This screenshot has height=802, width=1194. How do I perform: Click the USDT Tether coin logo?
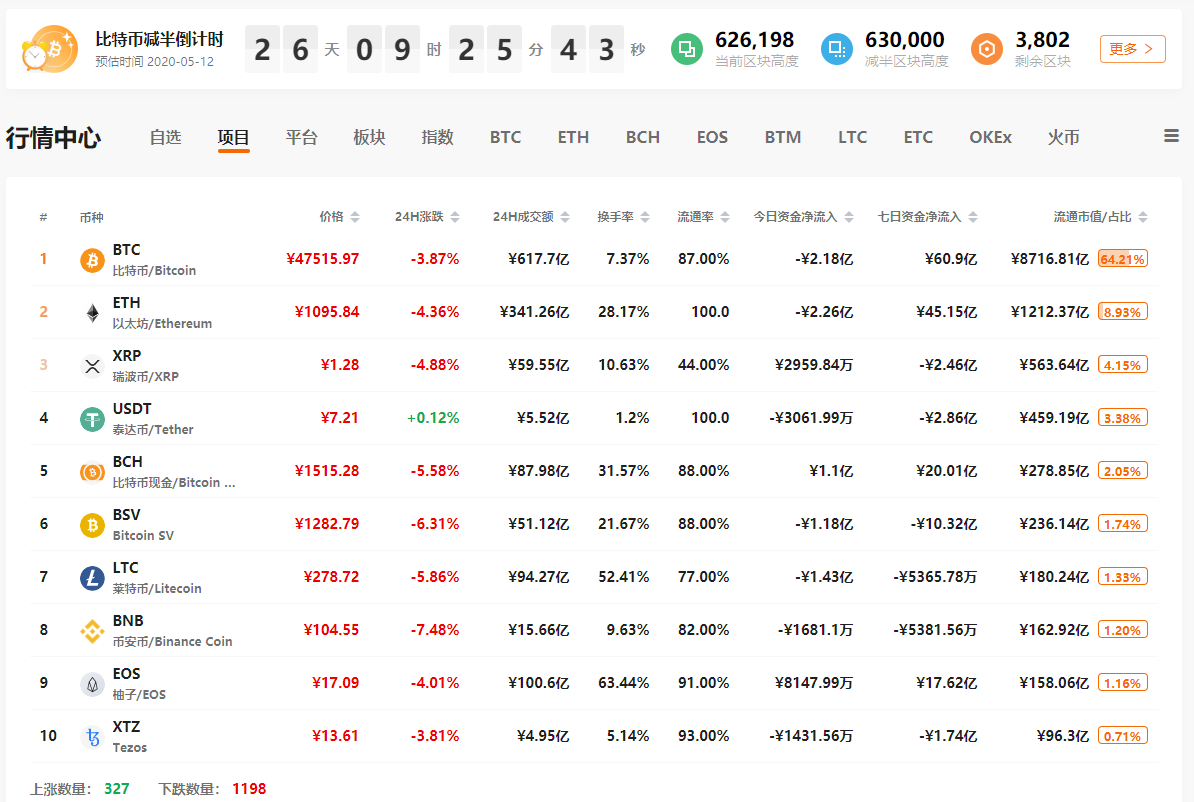point(92,419)
